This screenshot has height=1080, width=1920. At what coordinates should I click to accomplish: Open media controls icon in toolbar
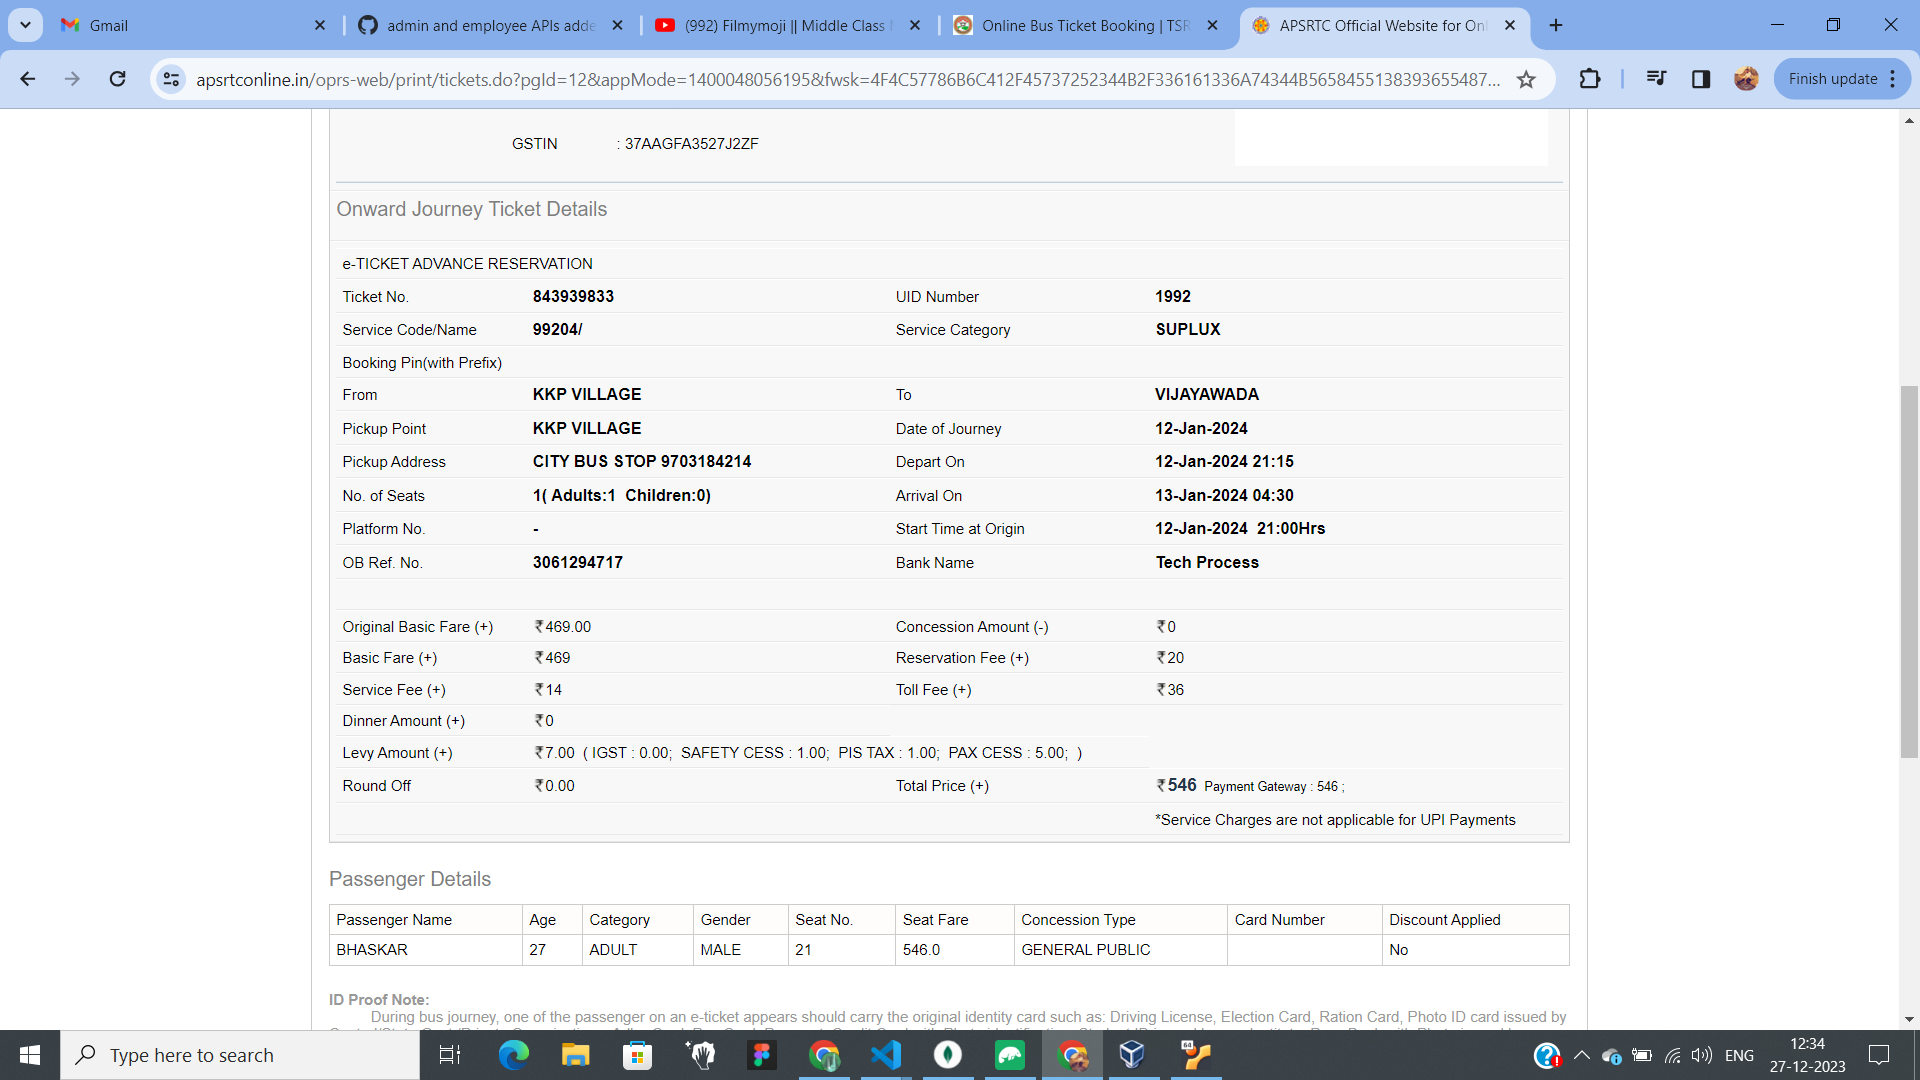click(1656, 79)
